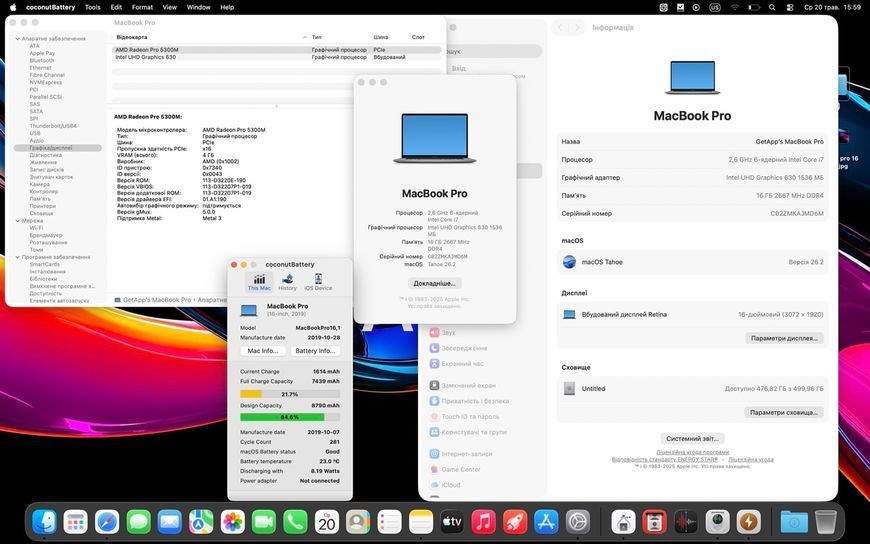The image size is (870, 544).
Task: Click the Untitled storage disk row
Action: point(692,389)
